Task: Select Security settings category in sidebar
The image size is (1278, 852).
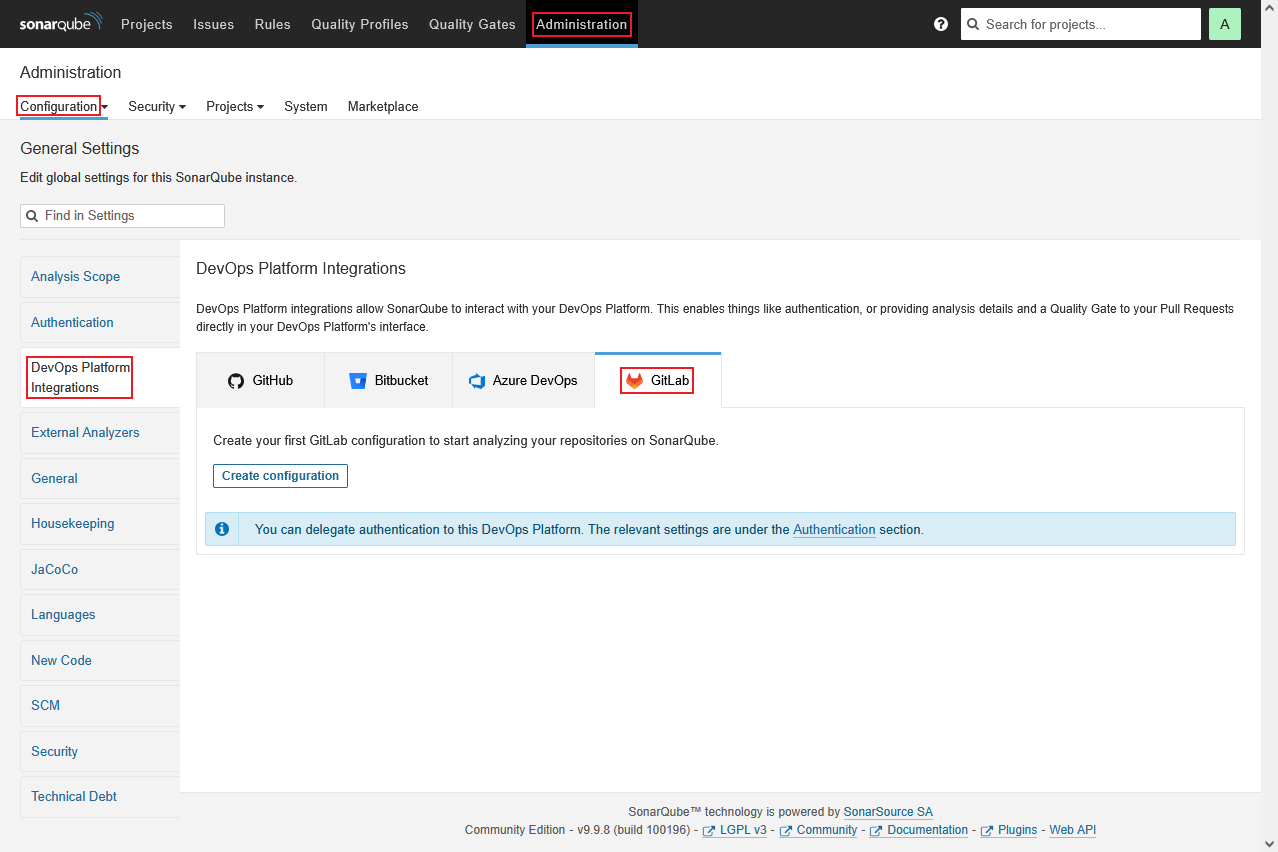Action: point(100,751)
